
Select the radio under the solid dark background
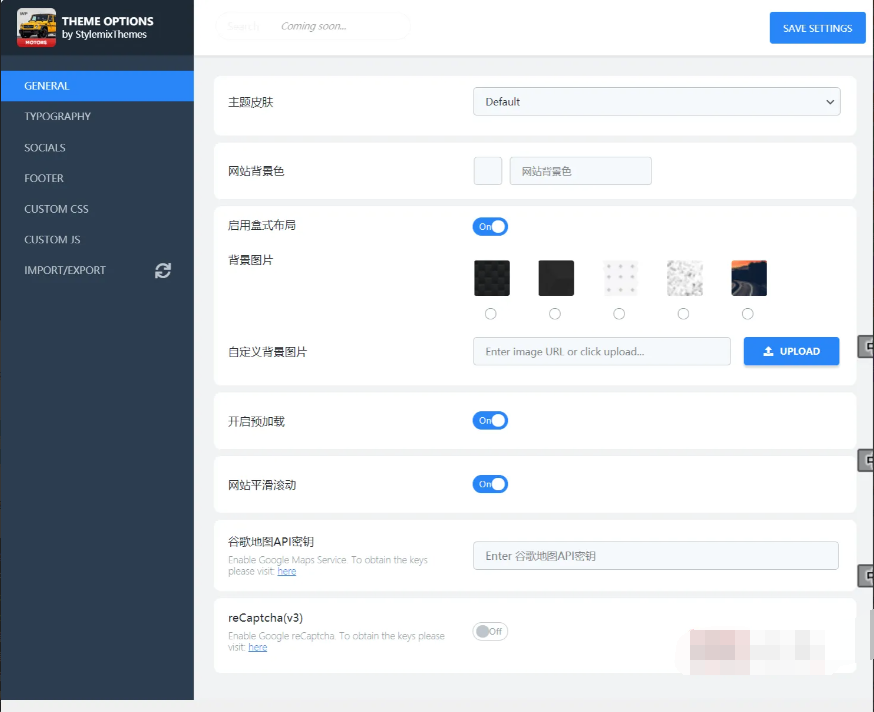[555, 314]
